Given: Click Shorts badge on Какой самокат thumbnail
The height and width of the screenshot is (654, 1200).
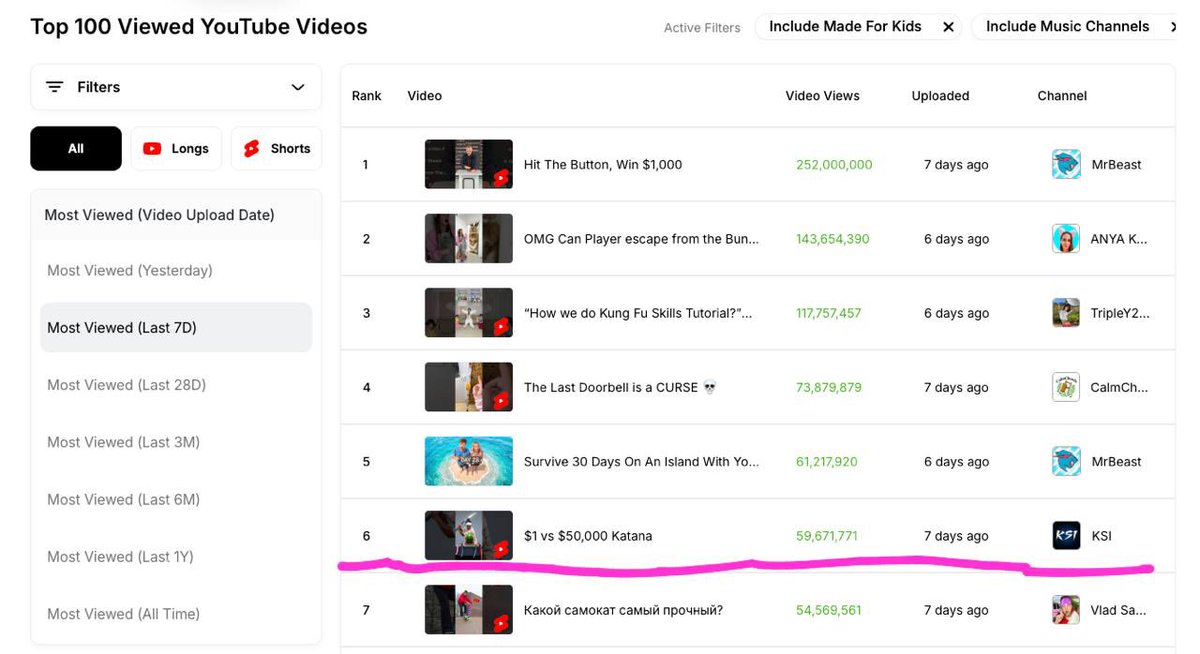Looking at the screenshot, I should click(501, 623).
